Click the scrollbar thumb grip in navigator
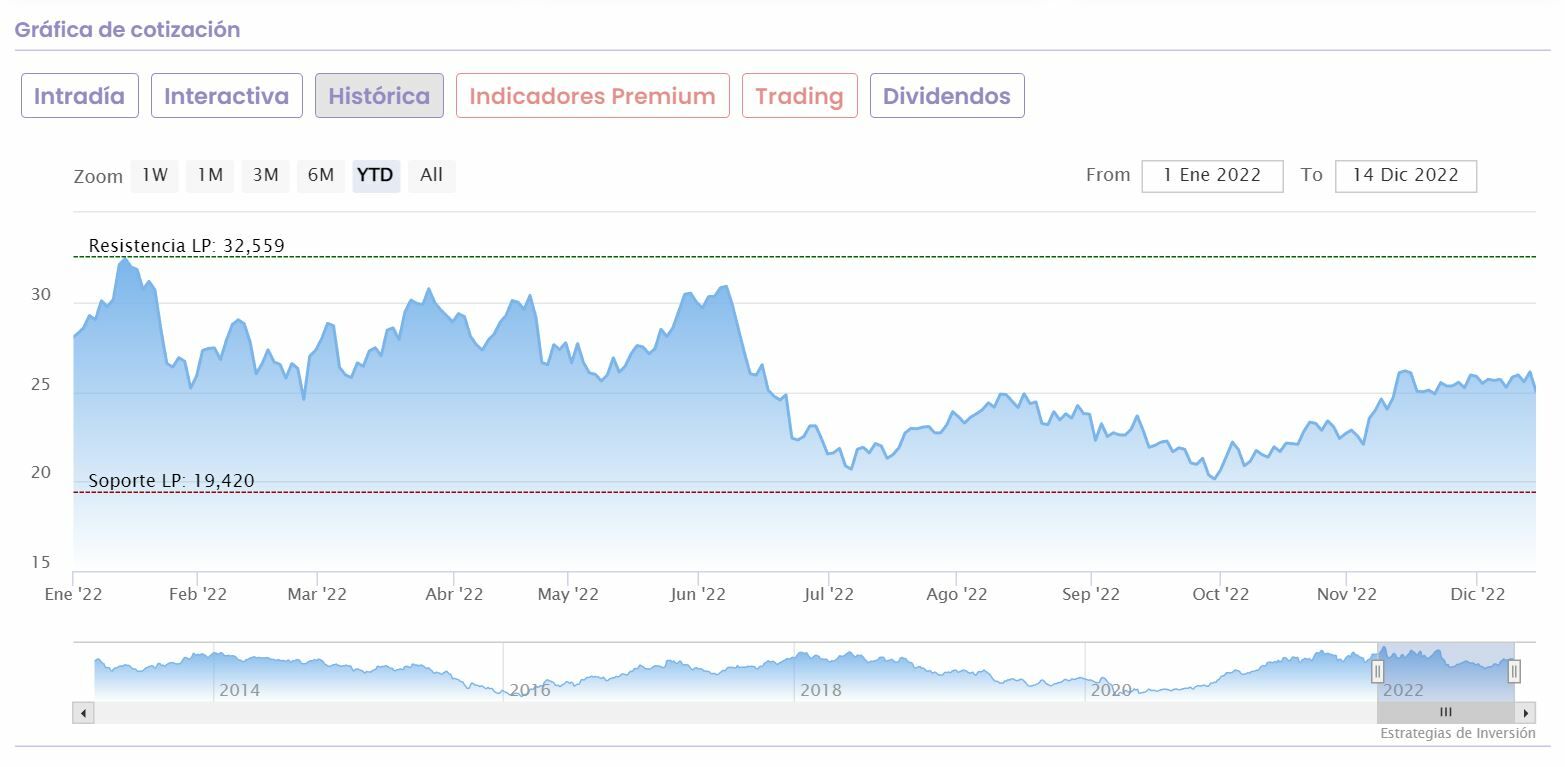 click(1445, 713)
